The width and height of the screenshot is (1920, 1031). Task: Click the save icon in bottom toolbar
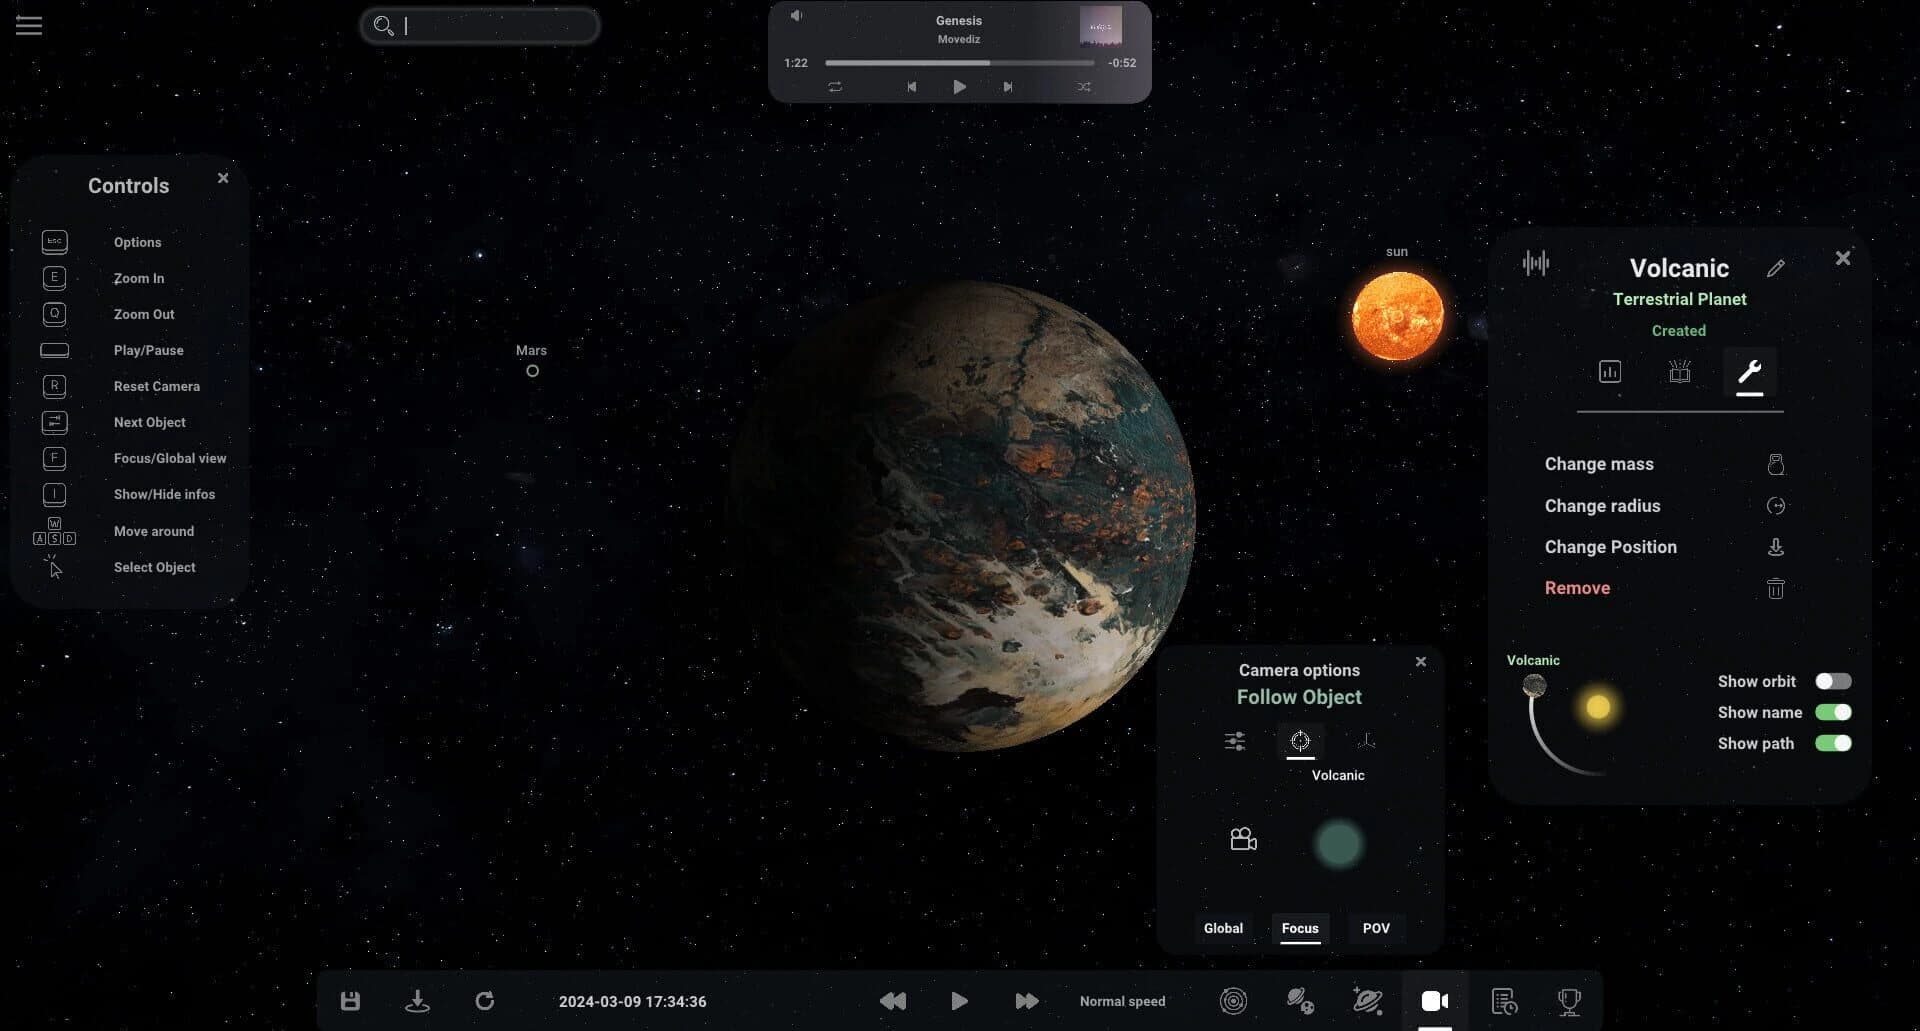pos(349,1000)
